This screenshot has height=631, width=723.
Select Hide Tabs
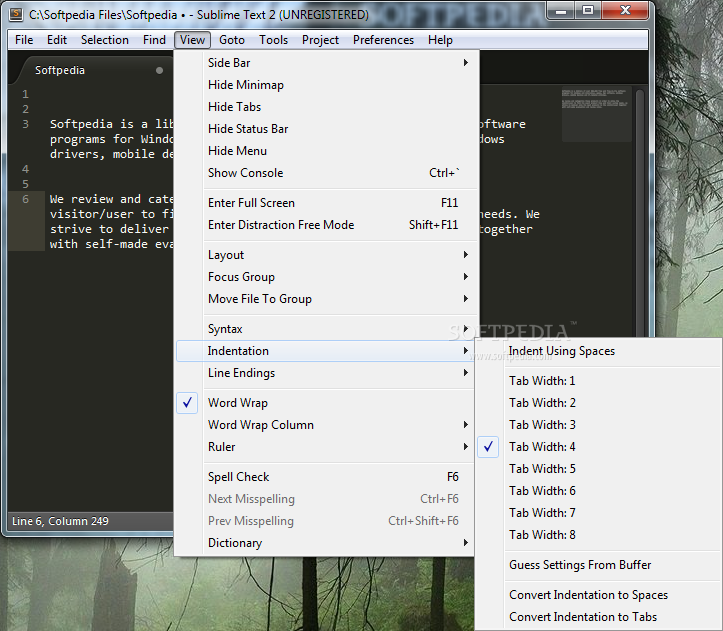coord(326,107)
